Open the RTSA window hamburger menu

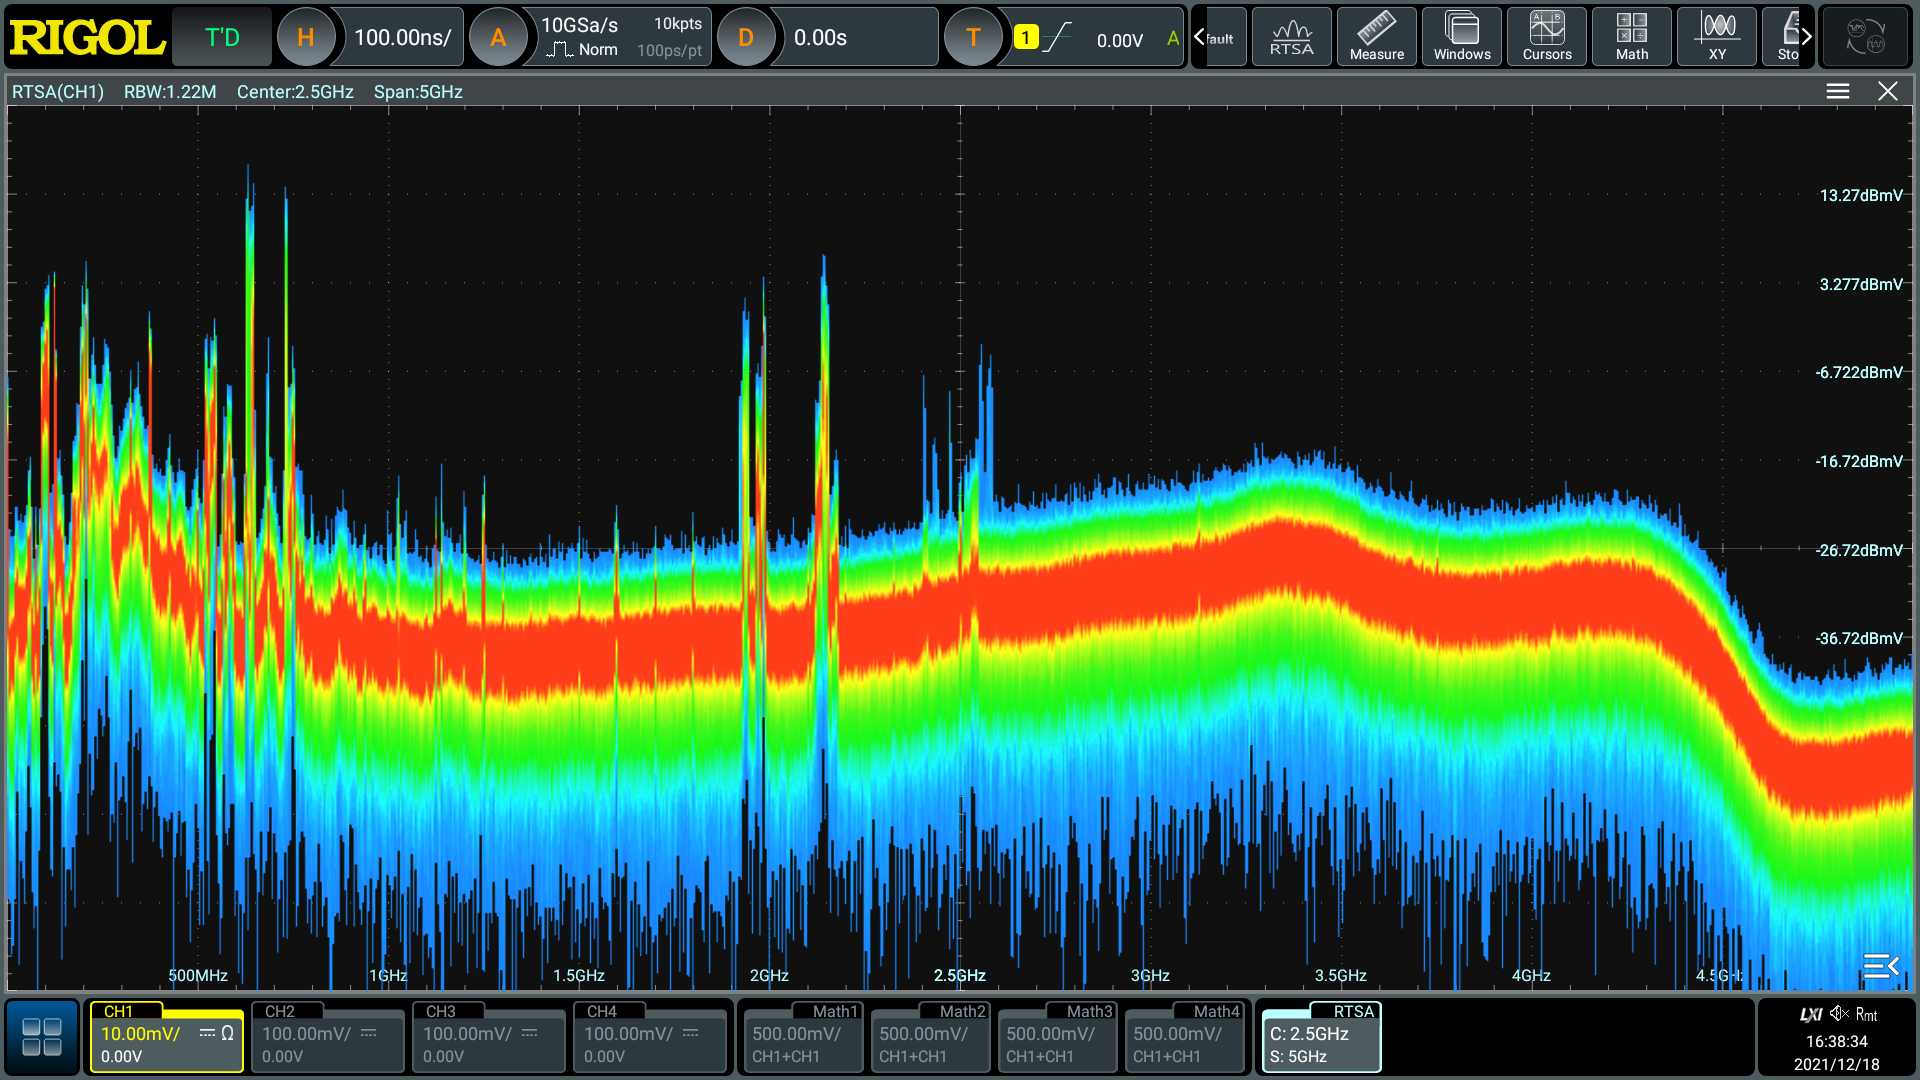(1837, 91)
